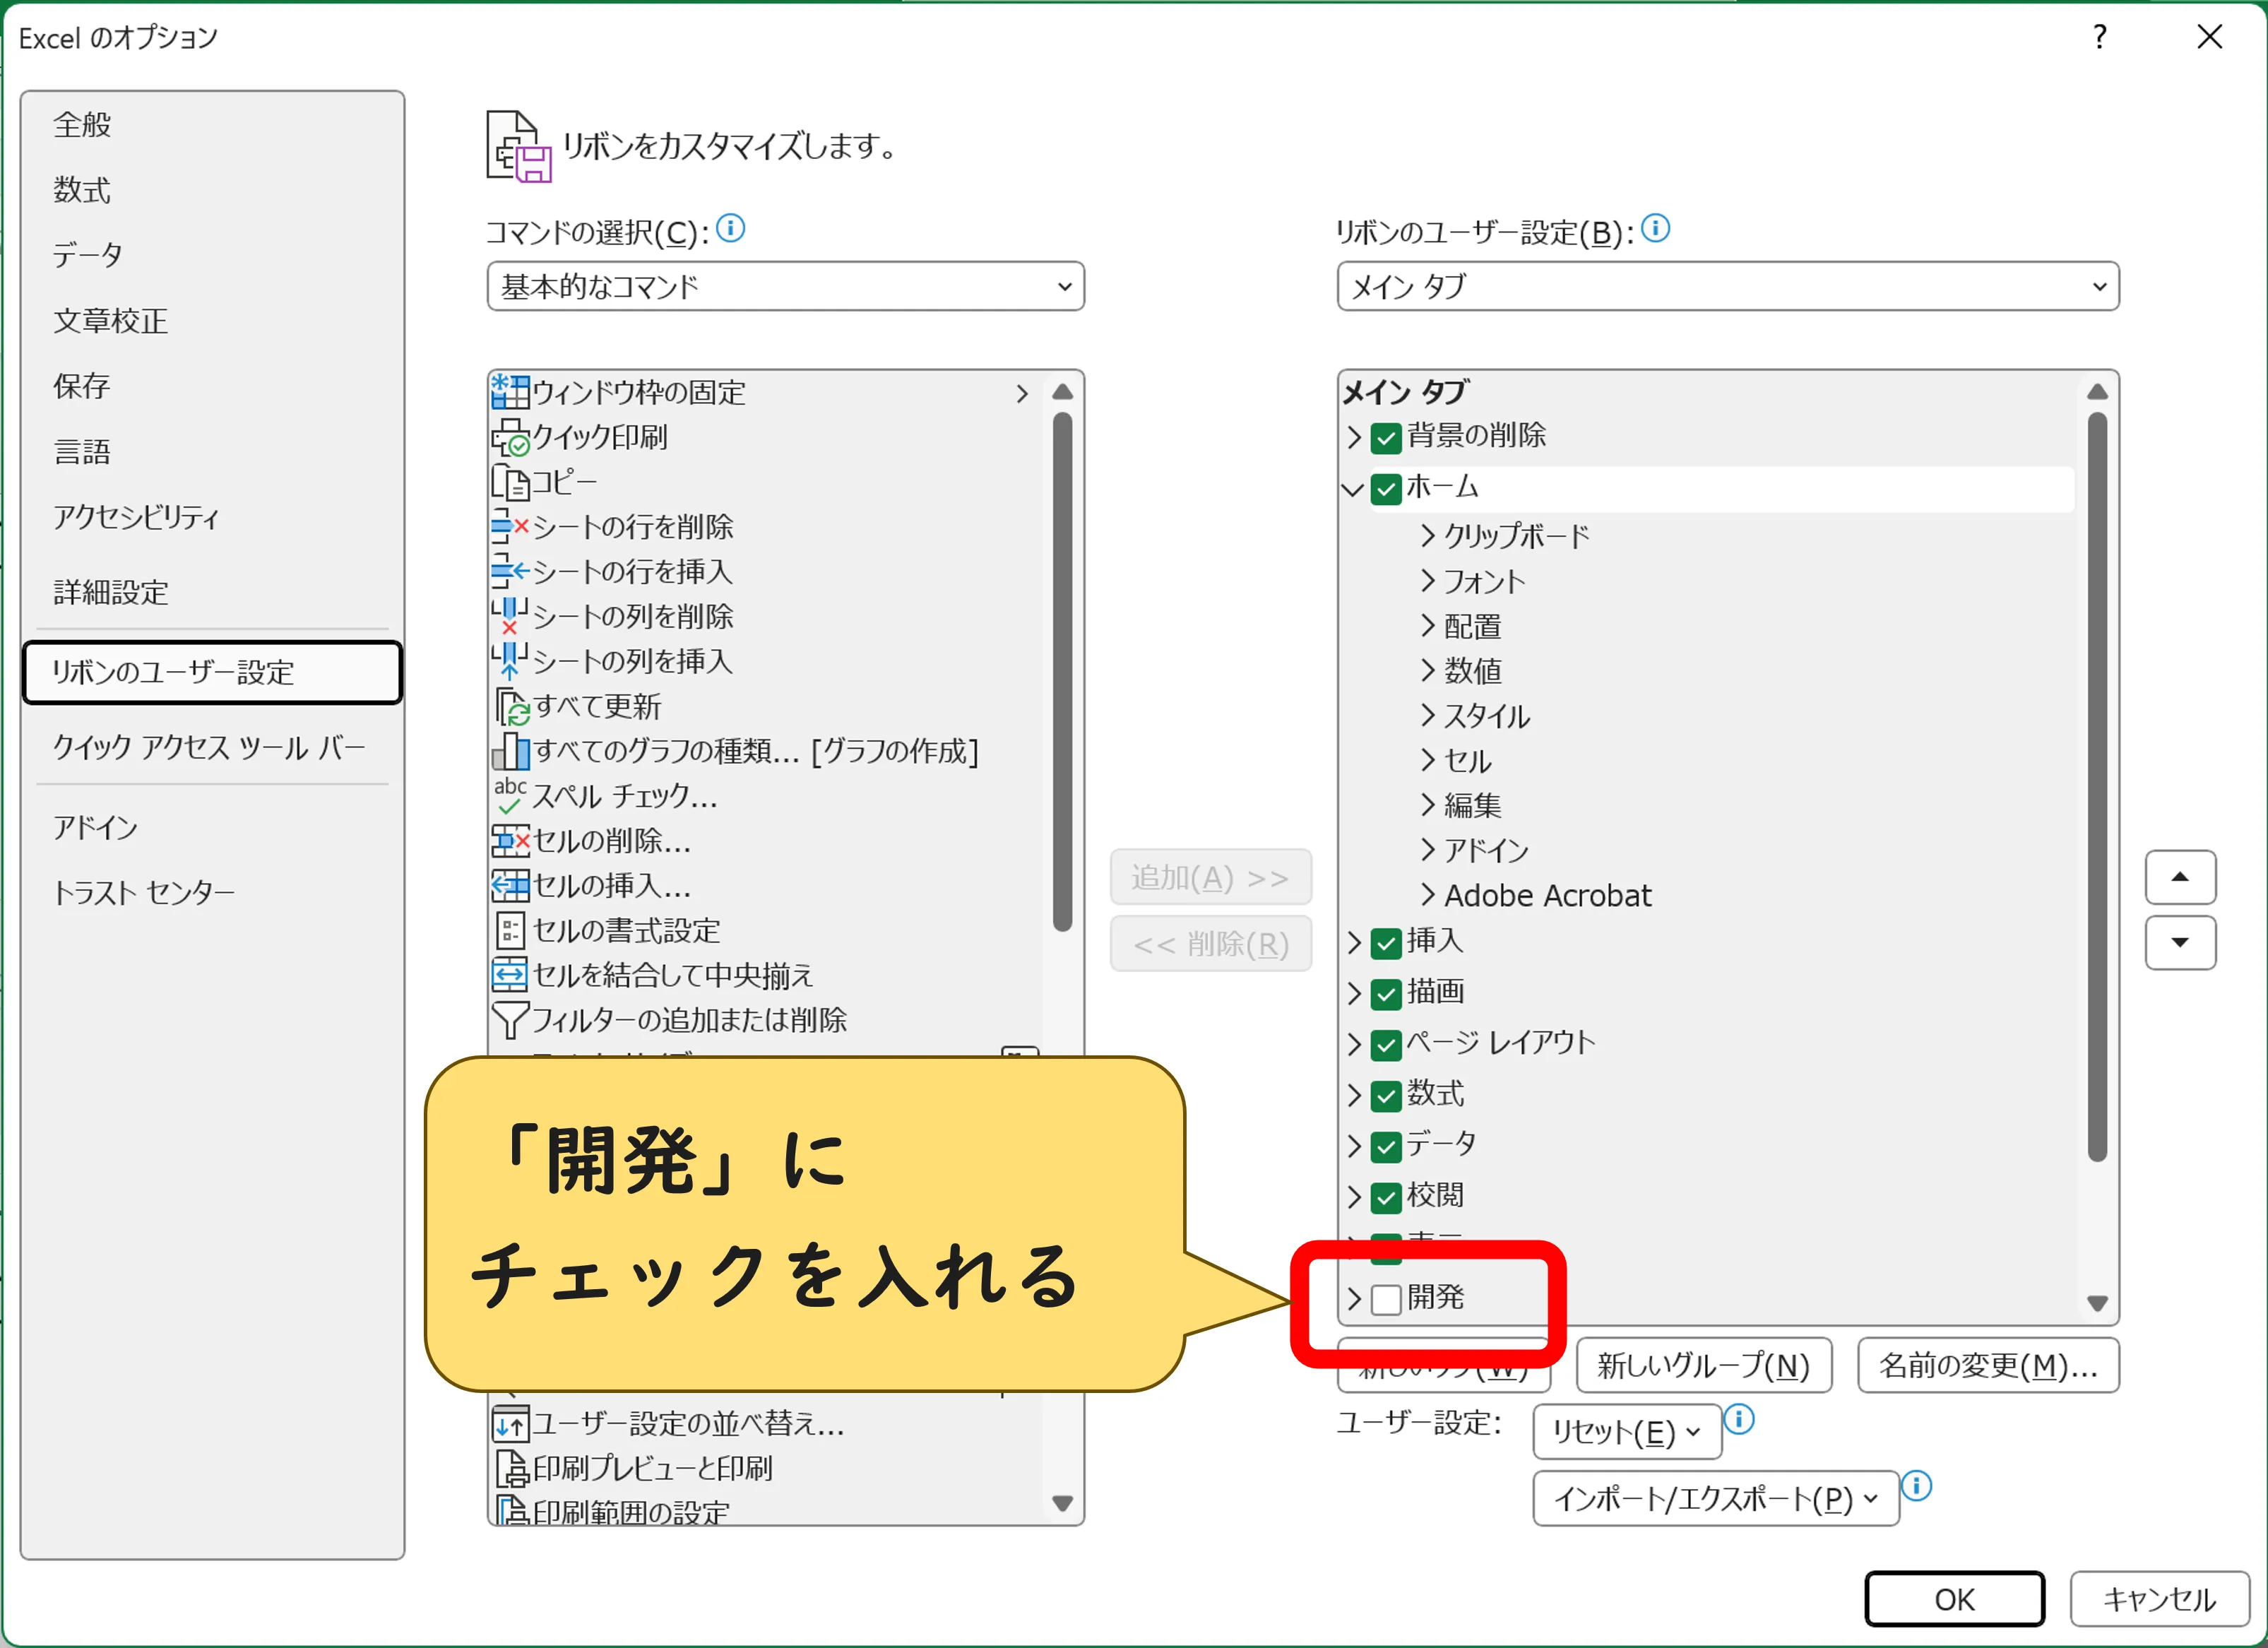This screenshot has height=1648, width=2268.
Task: Click the すべて更新 refresh icon
Action: click(512, 706)
